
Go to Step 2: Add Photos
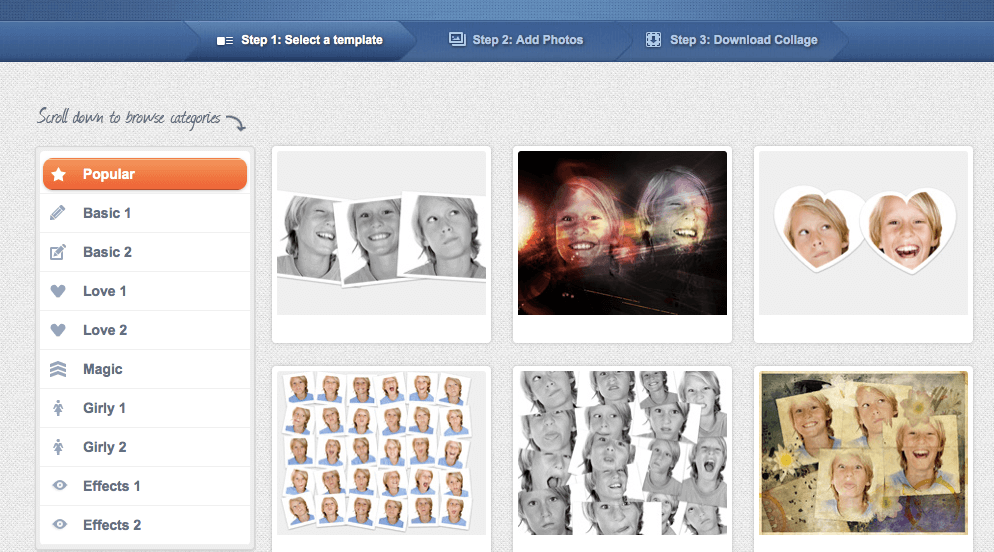[x=517, y=40]
